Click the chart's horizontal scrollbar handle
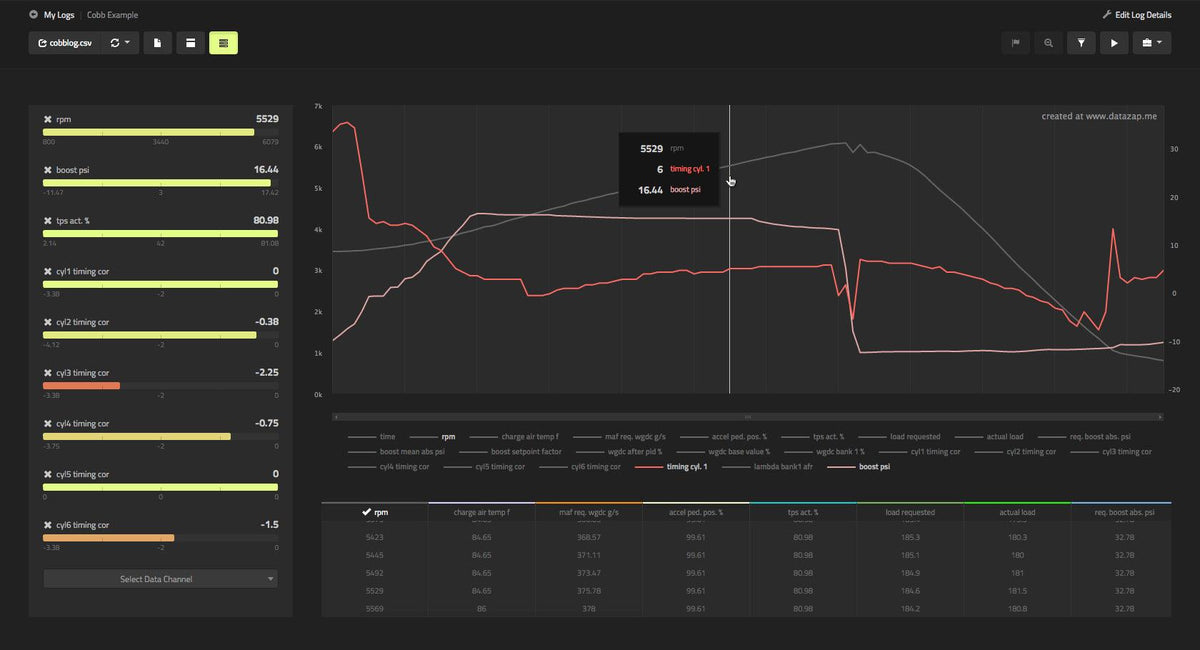Image resolution: width=1200 pixels, height=650 pixels. pos(747,416)
